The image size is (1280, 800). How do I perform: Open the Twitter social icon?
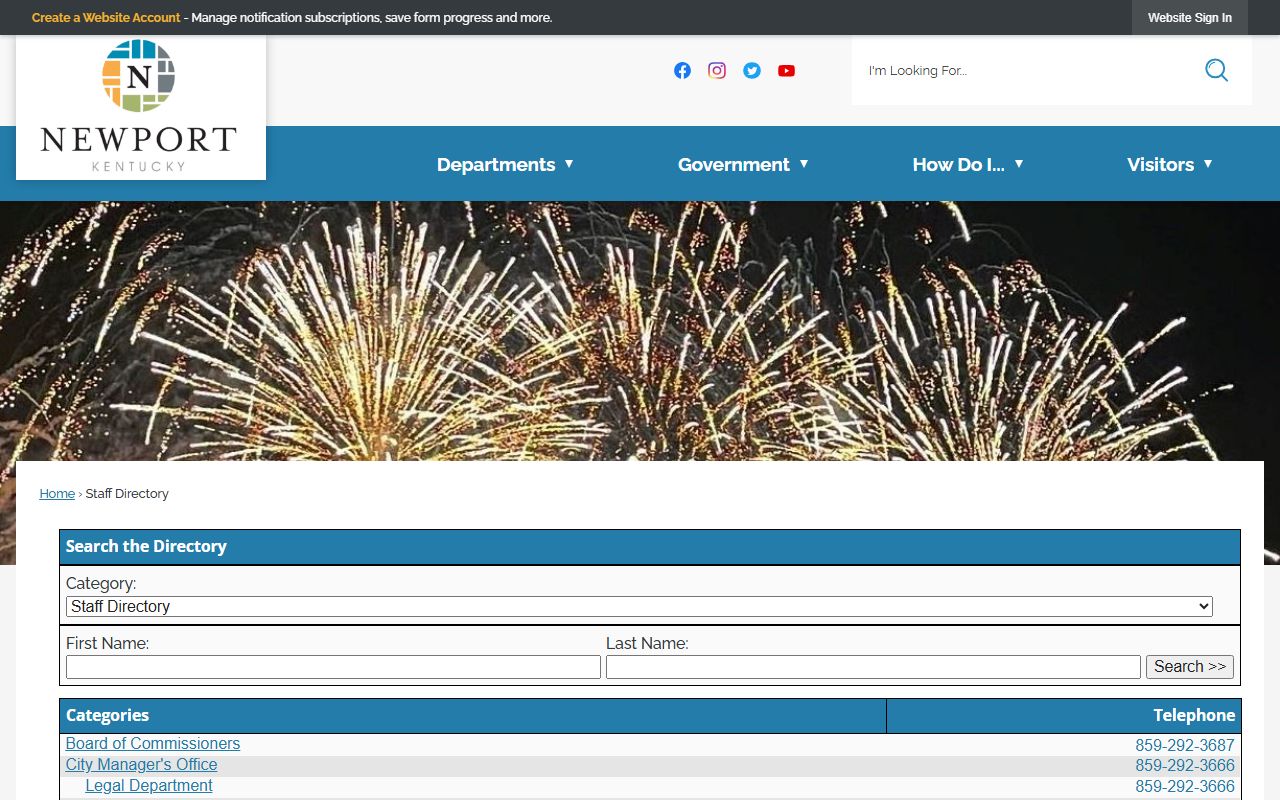coord(752,70)
